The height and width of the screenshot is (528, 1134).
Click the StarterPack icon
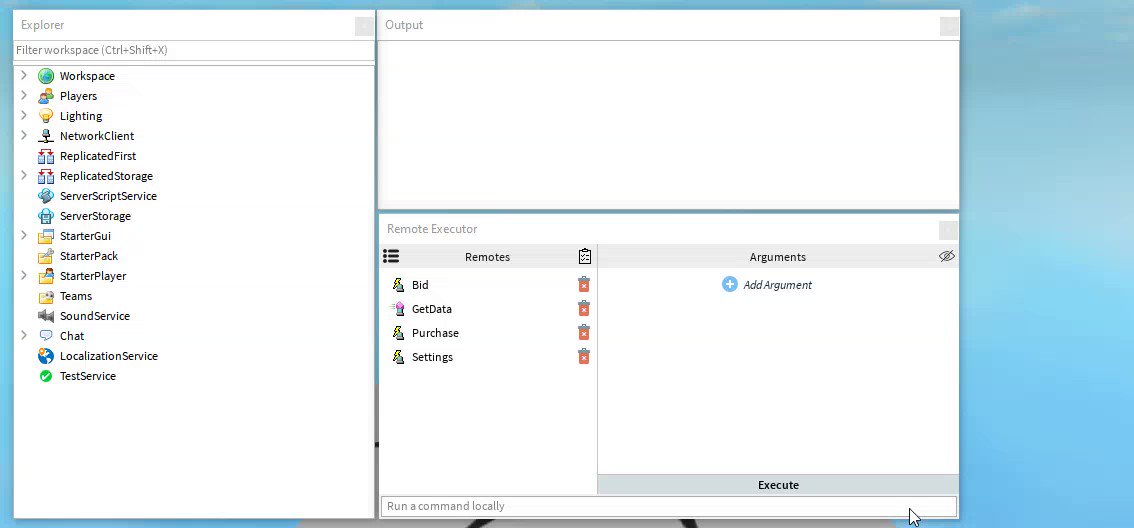pyautogui.click(x=46, y=256)
